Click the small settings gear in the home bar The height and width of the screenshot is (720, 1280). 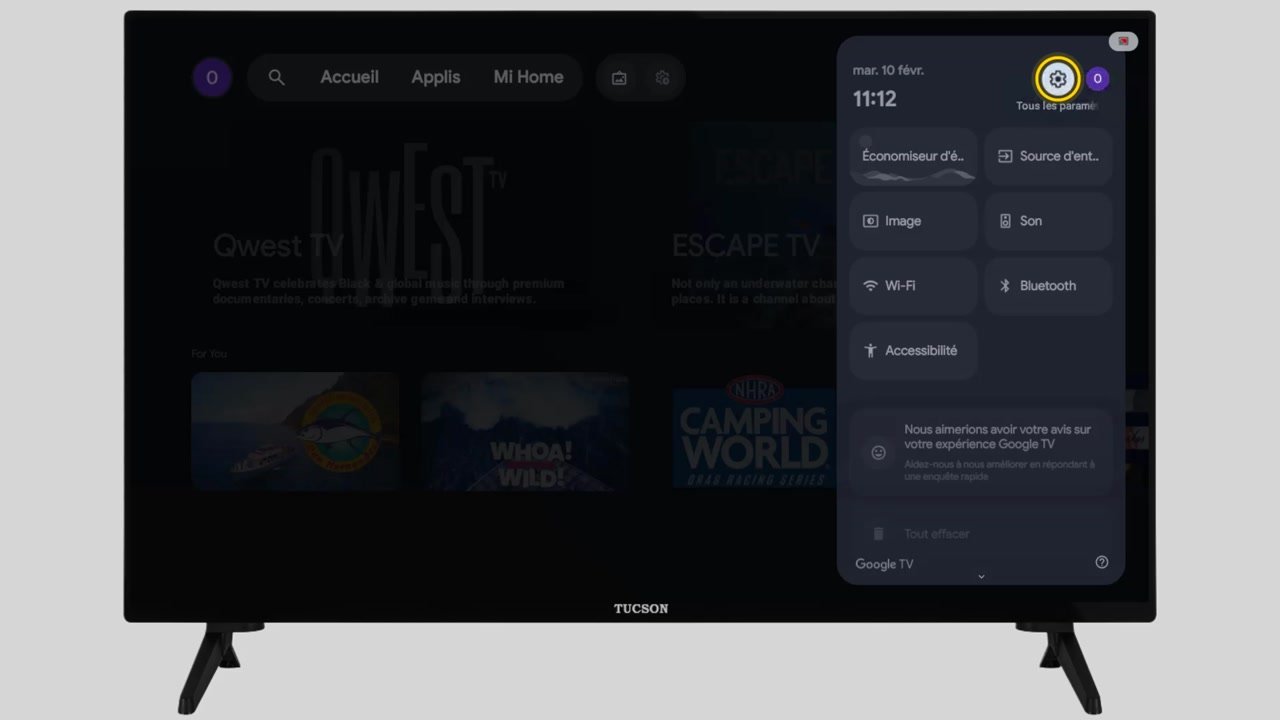(662, 78)
